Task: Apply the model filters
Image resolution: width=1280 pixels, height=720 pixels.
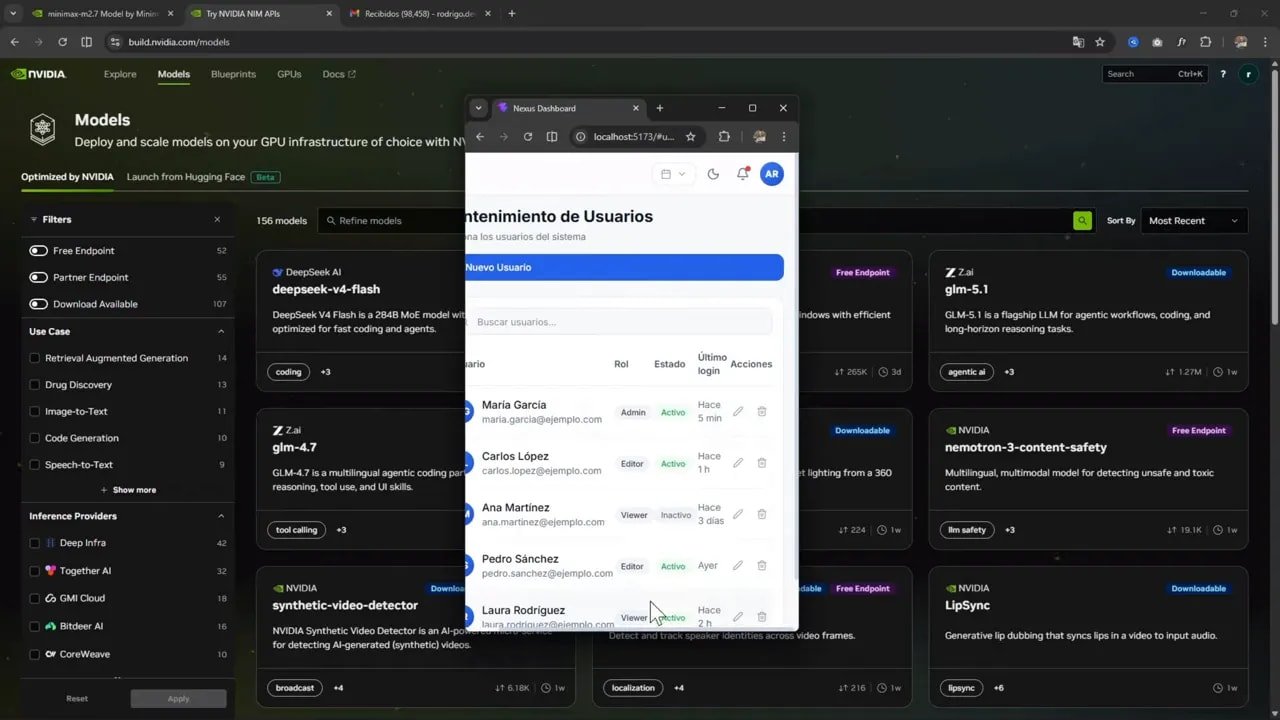Action: click(178, 699)
